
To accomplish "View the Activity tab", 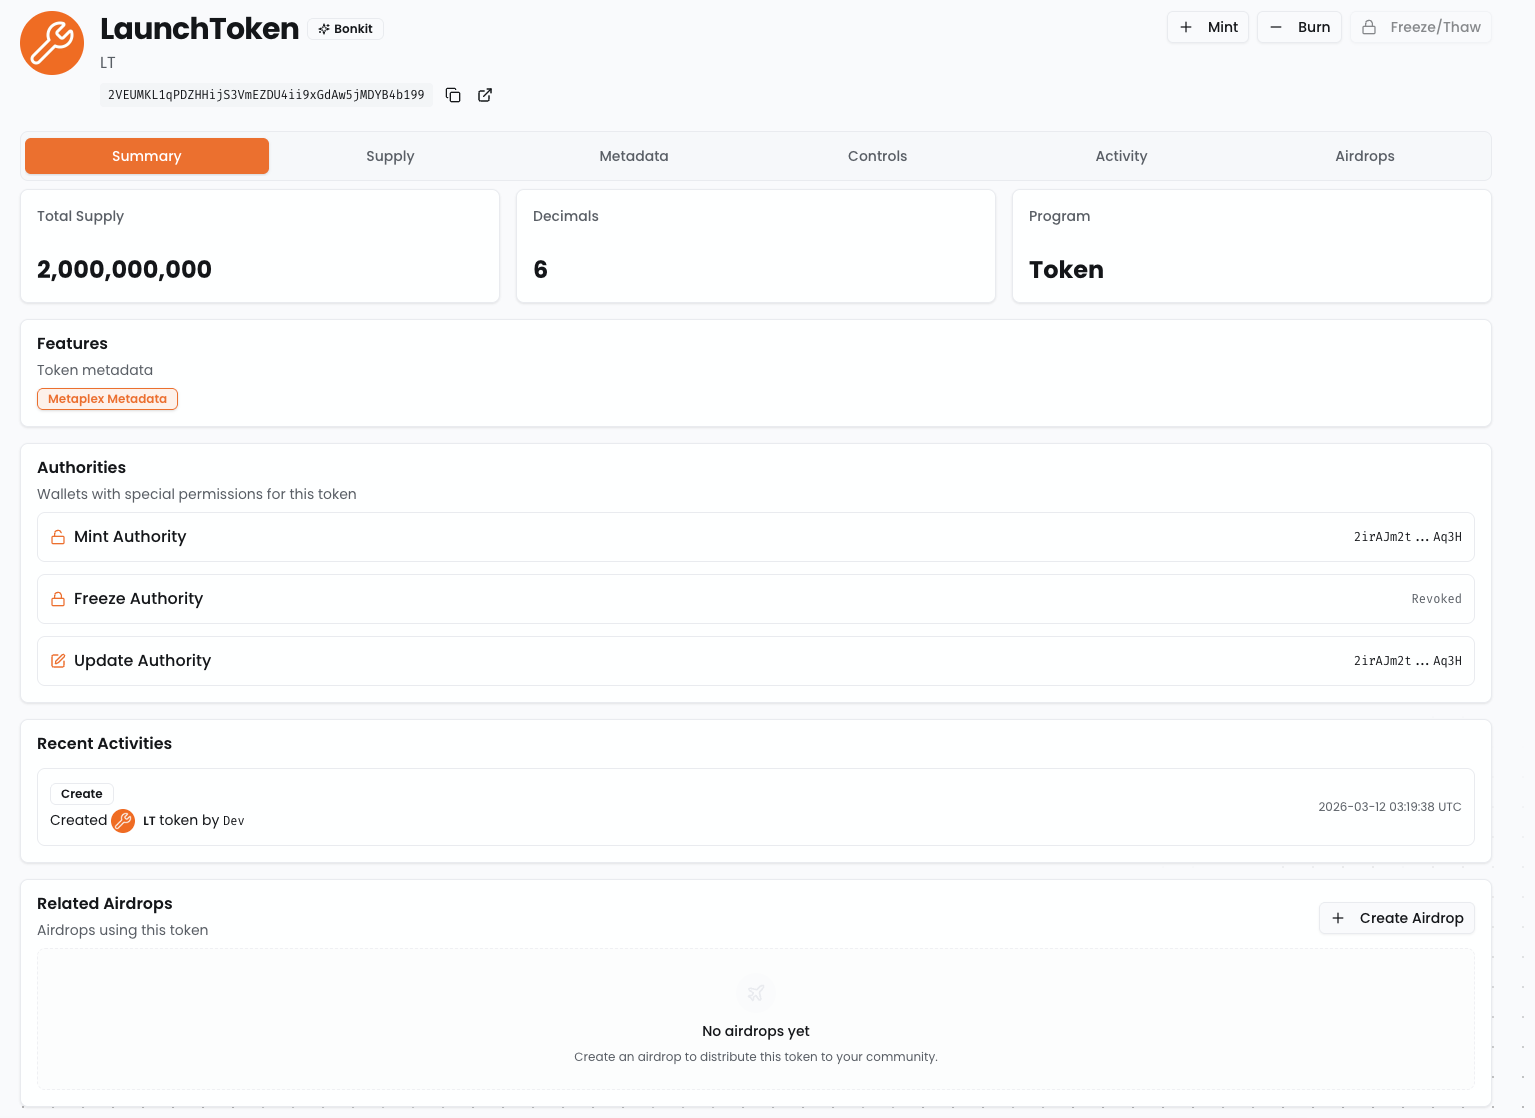I will 1121,156.
